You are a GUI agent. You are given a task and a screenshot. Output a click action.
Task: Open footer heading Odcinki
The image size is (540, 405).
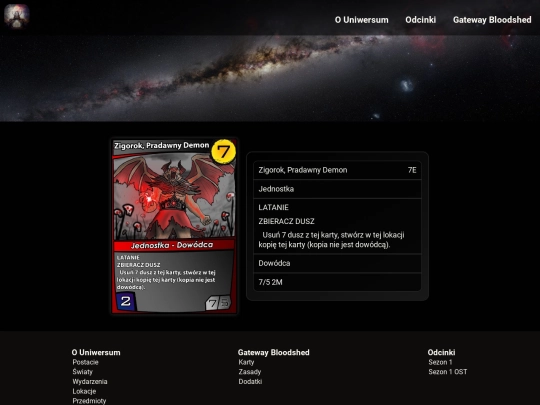441,352
